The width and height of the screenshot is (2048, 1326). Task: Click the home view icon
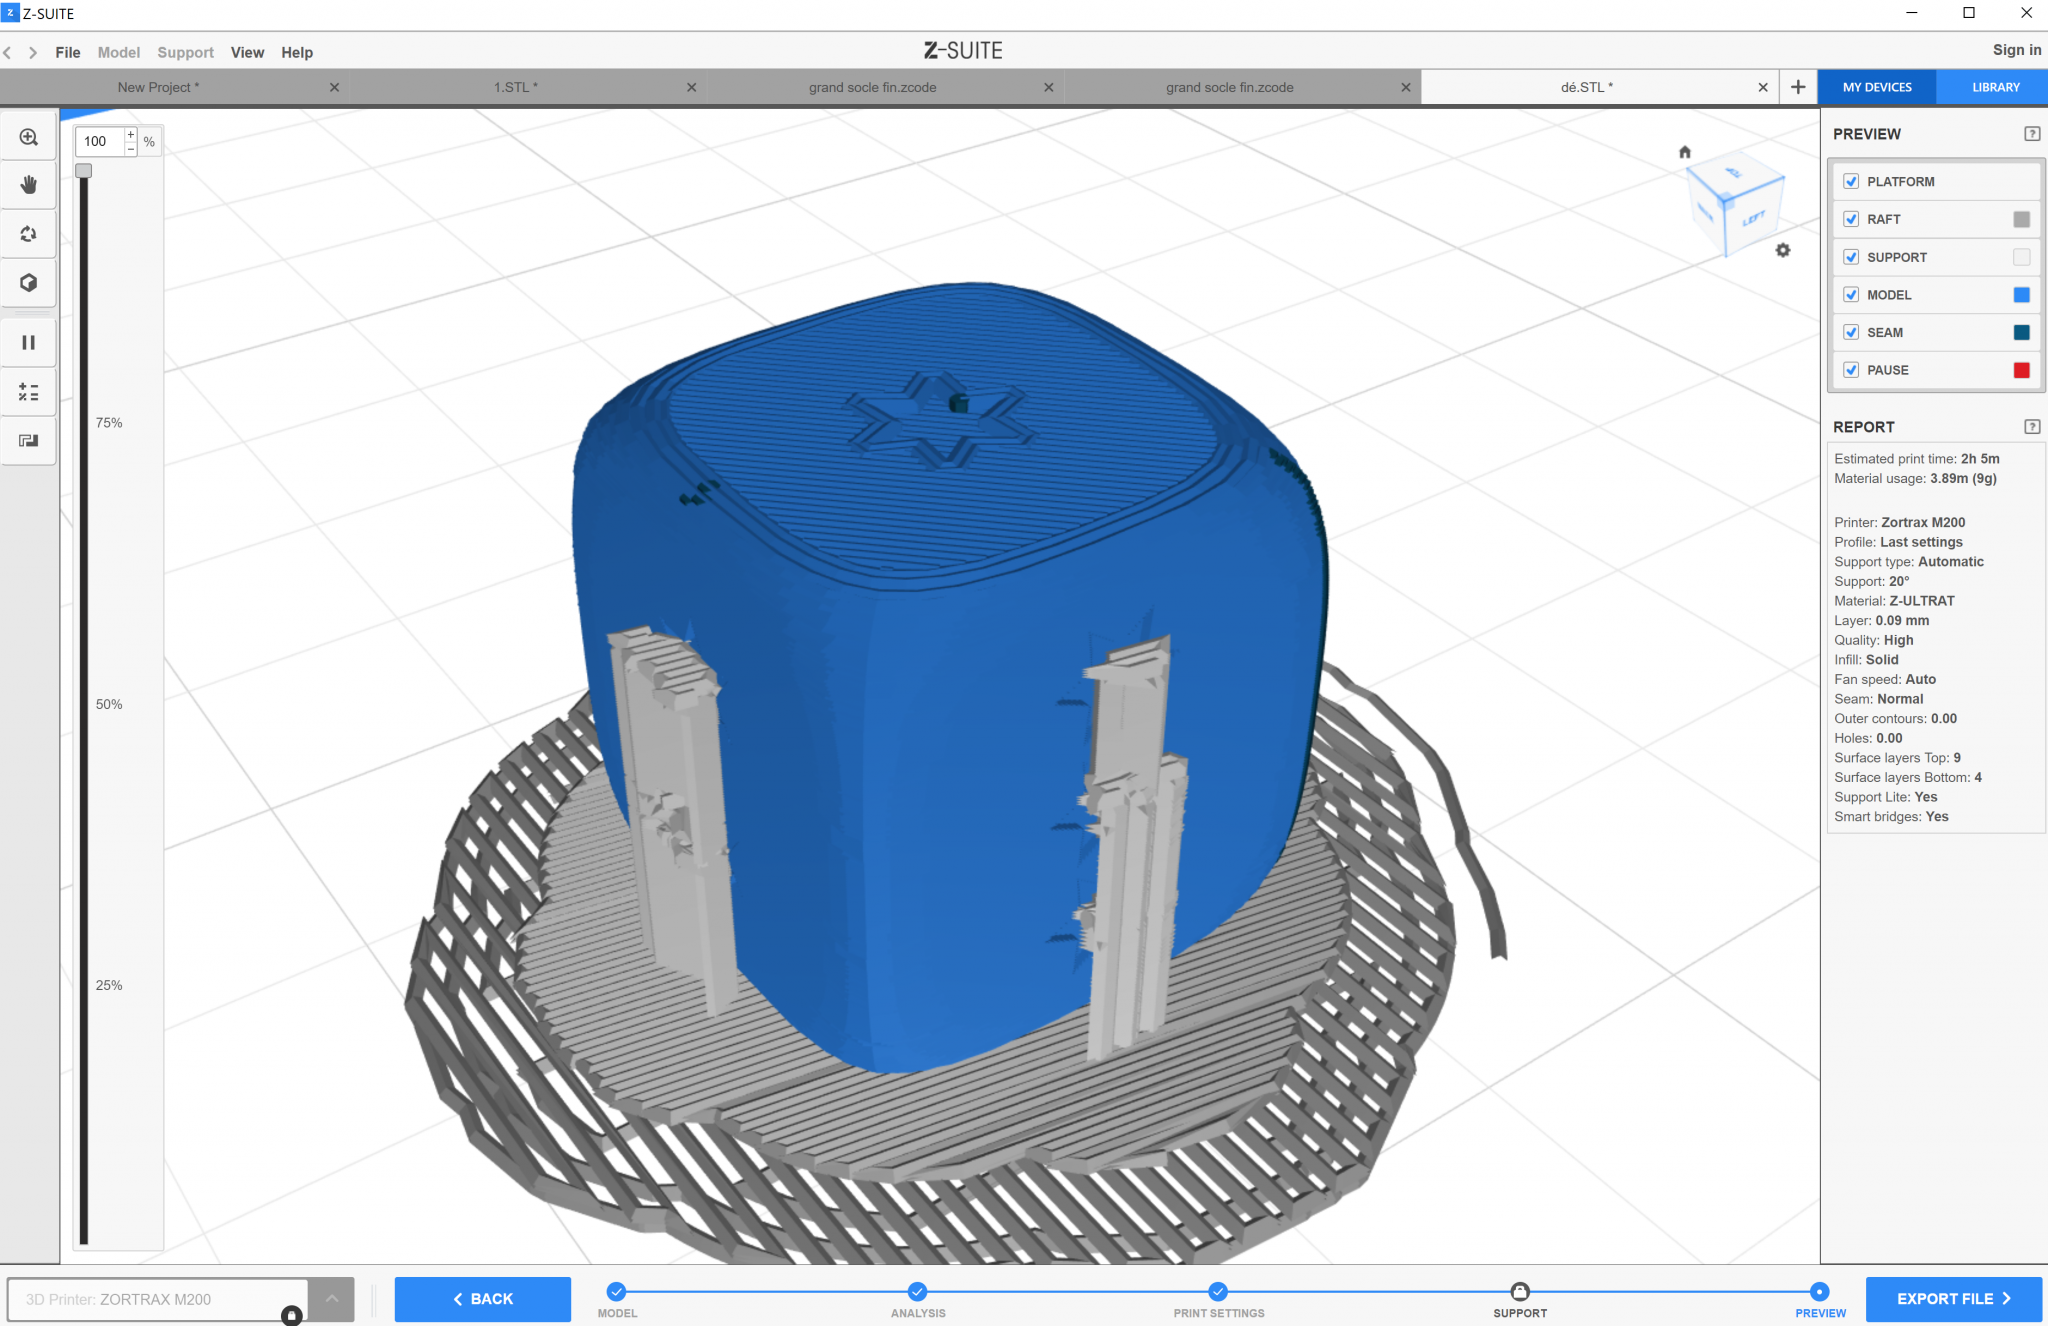pyautogui.click(x=1685, y=152)
